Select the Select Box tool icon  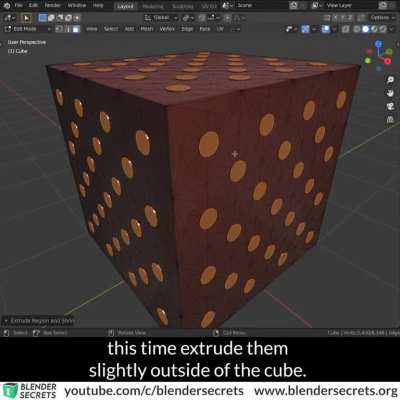[26, 18]
